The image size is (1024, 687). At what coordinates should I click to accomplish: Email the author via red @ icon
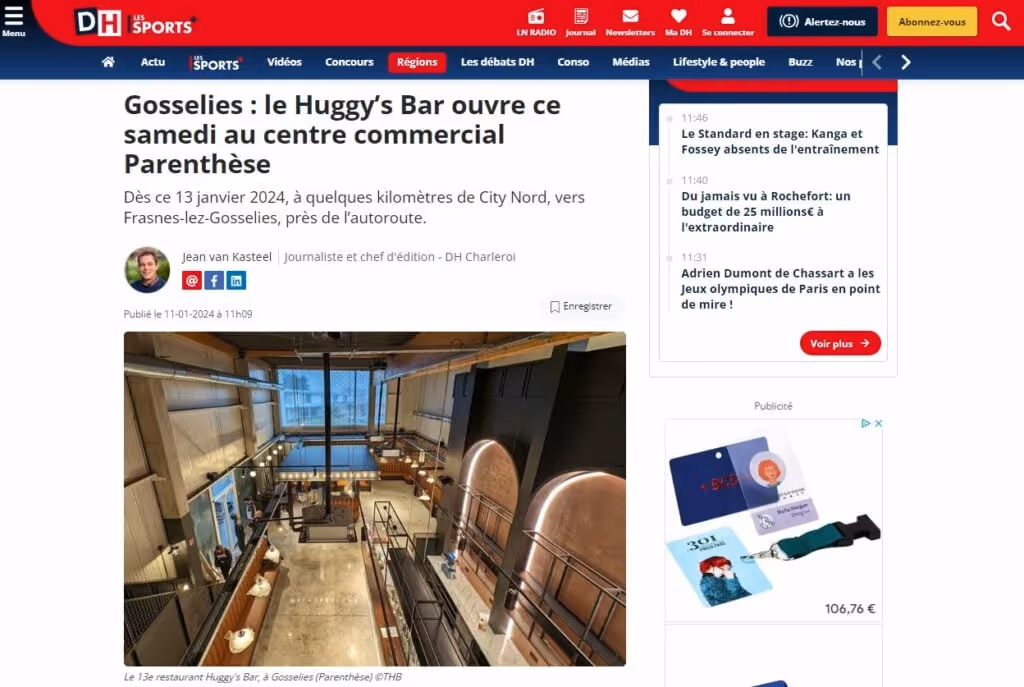pos(191,281)
